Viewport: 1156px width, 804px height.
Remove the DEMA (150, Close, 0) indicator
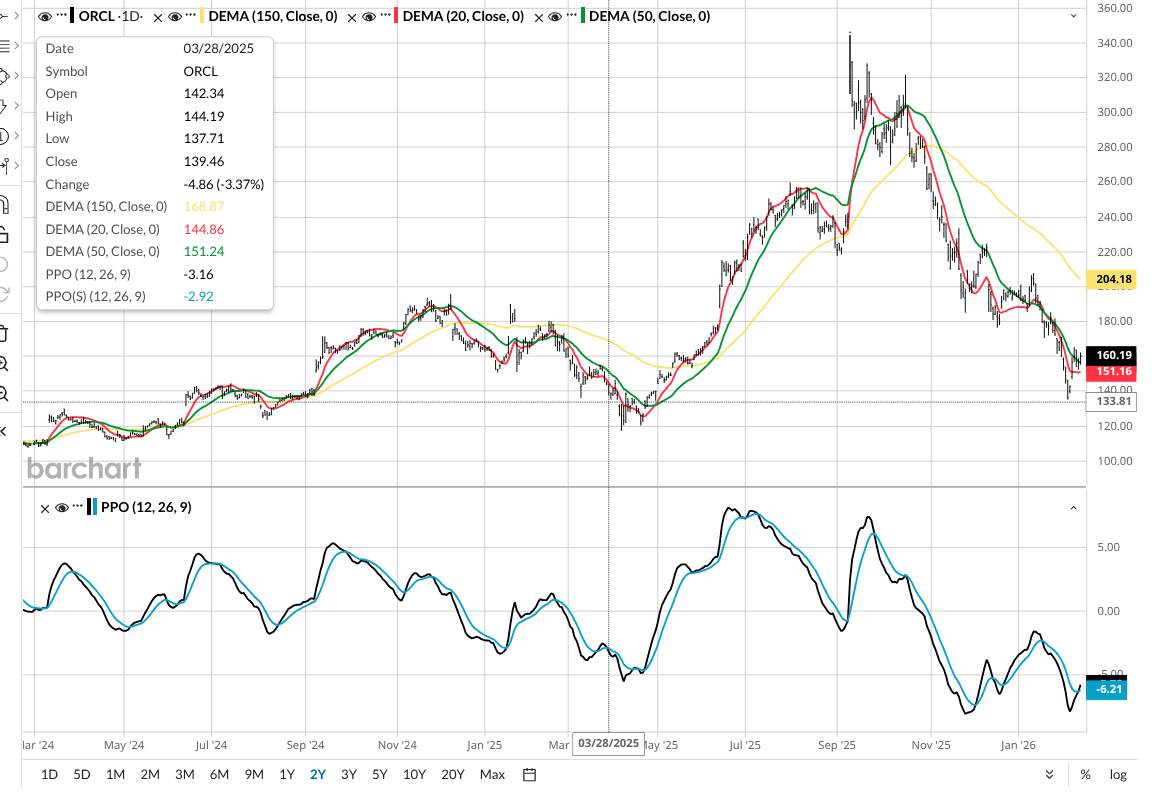[158, 17]
